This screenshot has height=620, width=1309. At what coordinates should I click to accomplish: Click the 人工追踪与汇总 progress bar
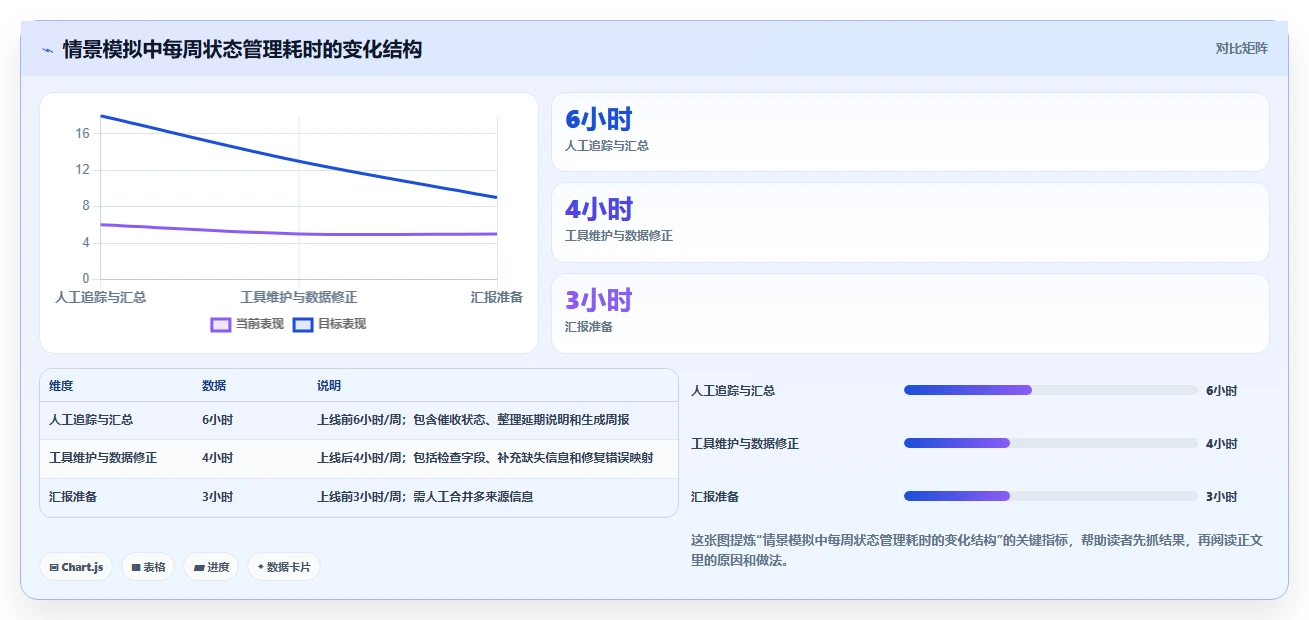click(x=1050, y=390)
